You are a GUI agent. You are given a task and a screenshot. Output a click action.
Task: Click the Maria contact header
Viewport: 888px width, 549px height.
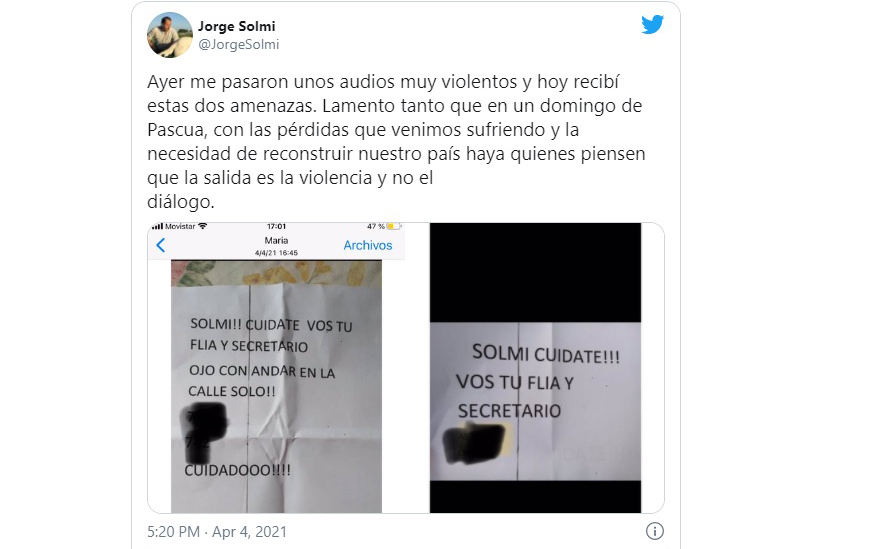[276, 240]
